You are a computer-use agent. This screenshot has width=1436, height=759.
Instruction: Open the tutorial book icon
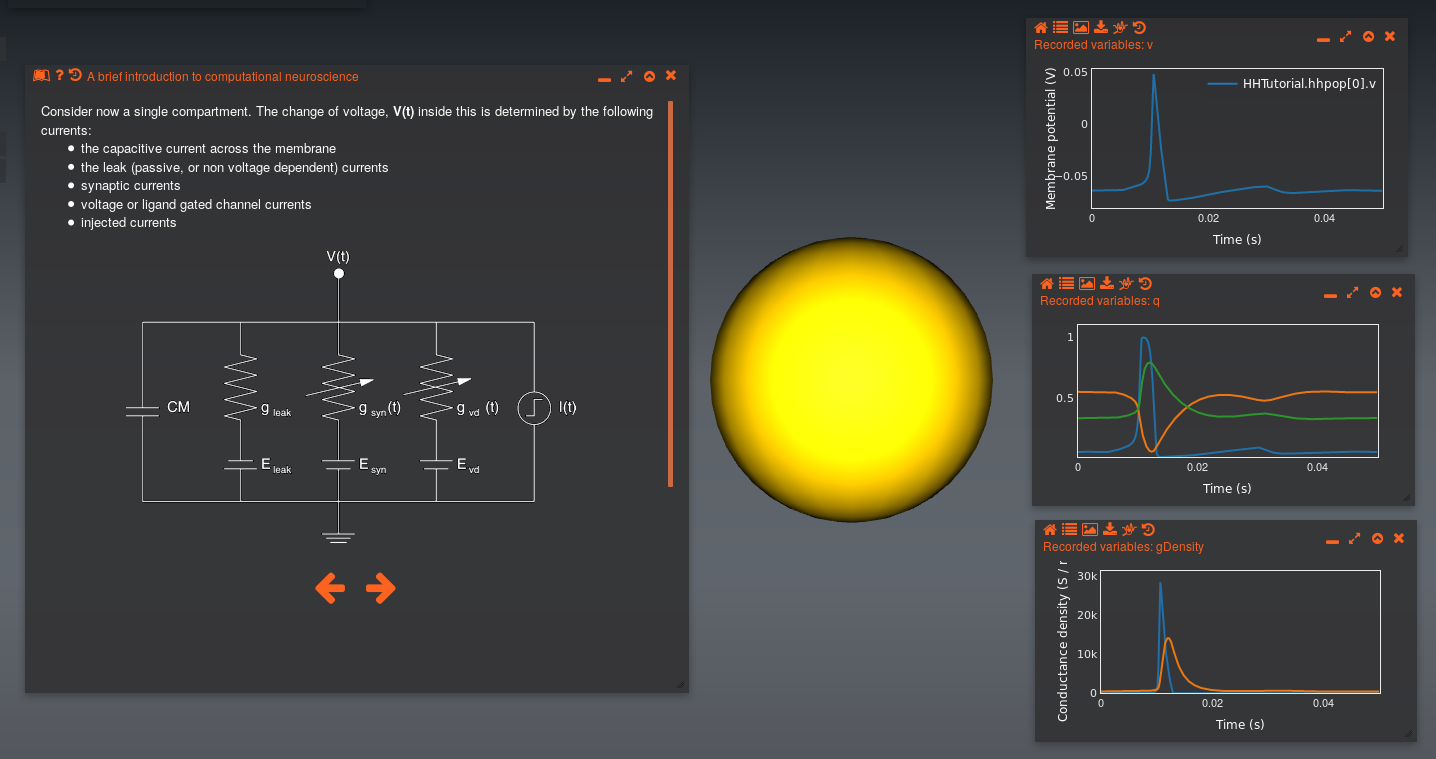click(x=41, y=76)
